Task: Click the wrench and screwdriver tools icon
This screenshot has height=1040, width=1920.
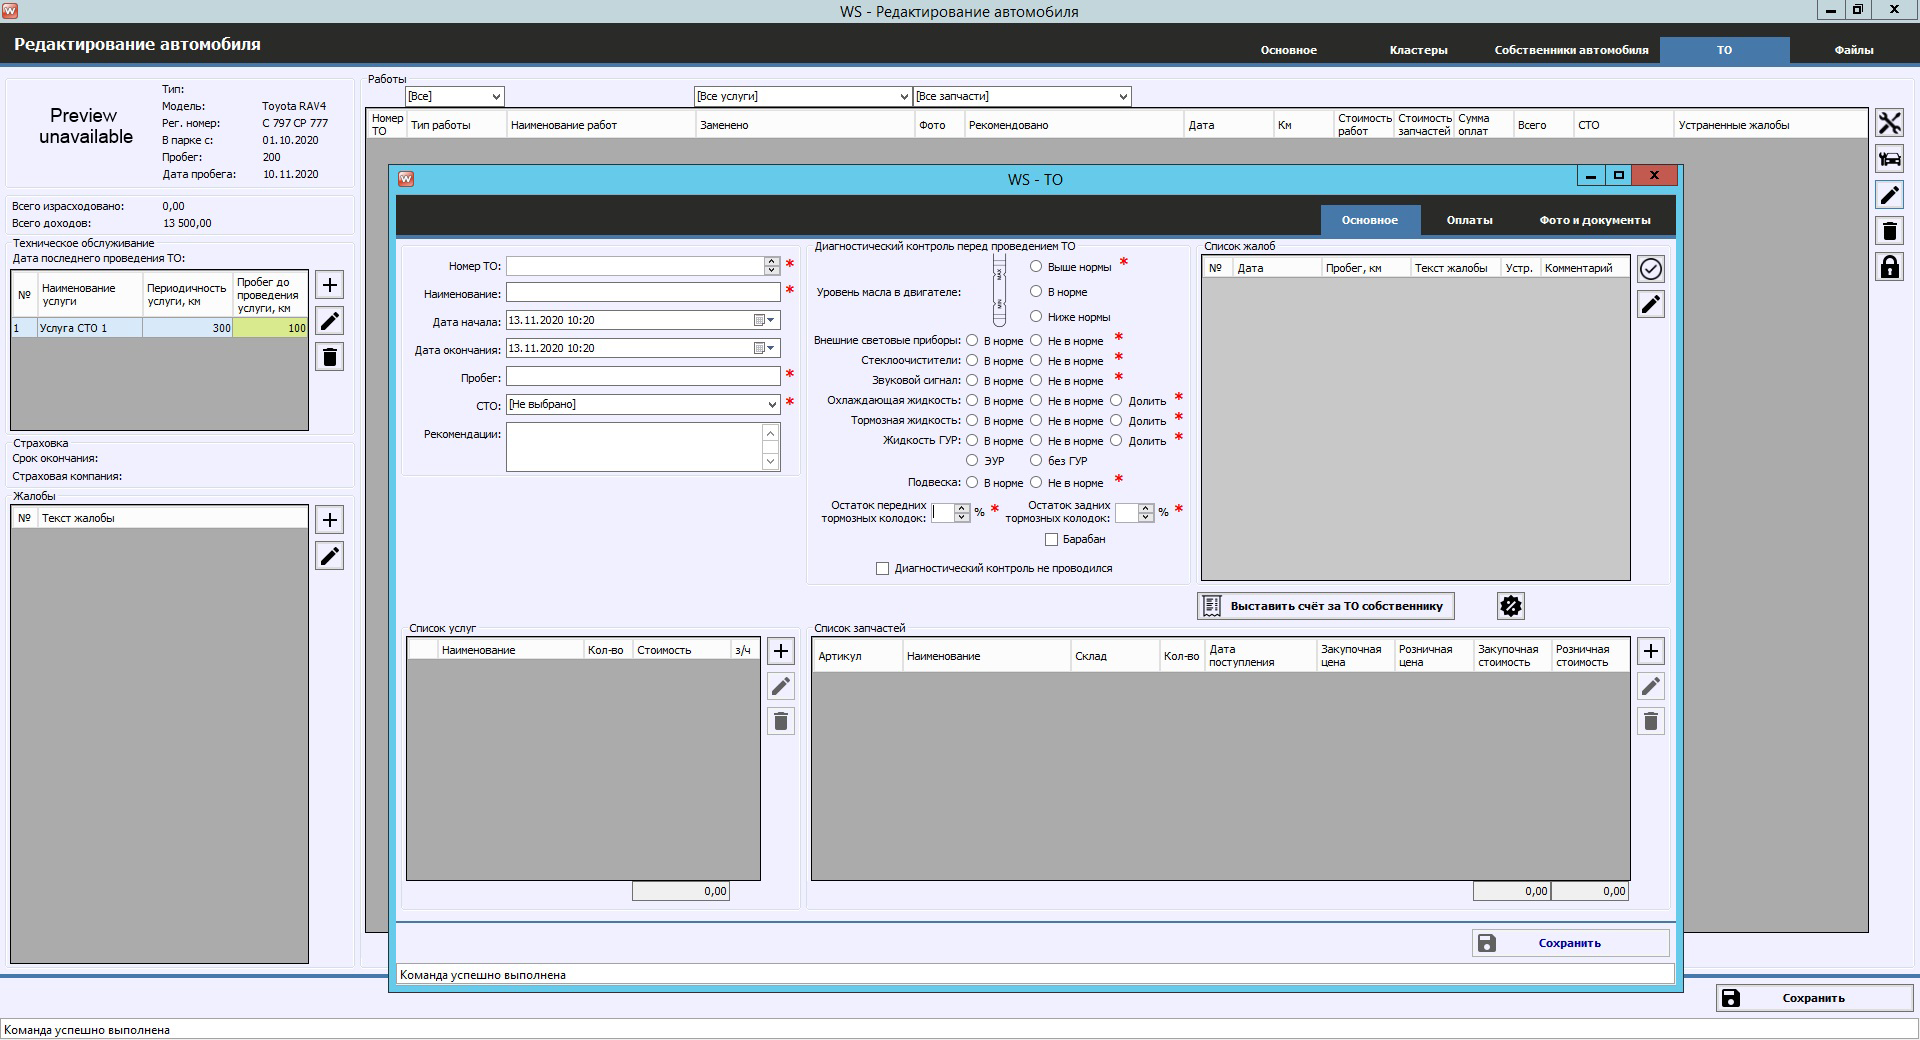Action: [x=1889, y=123]
